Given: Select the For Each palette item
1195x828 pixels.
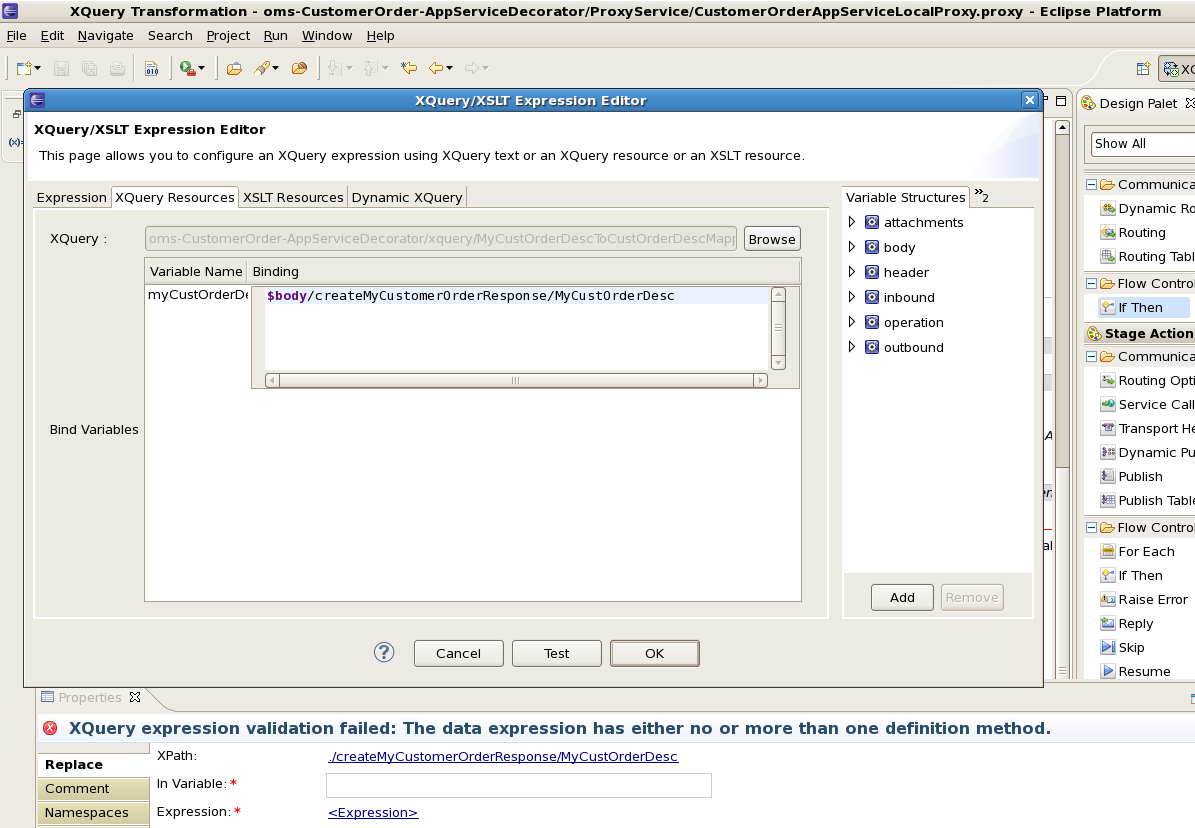Looking at the screenshot, I should (1138, 551).
